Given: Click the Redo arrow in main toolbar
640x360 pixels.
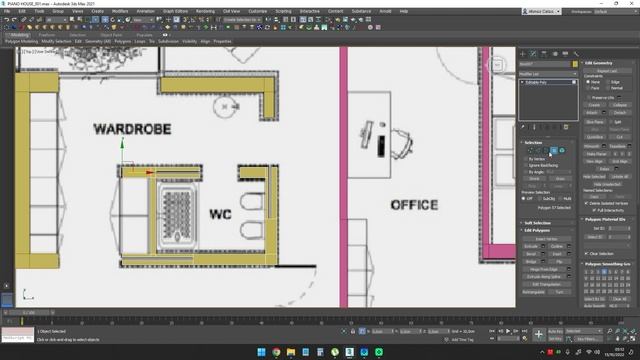Looking at the screenshot, I should (14, 20).
